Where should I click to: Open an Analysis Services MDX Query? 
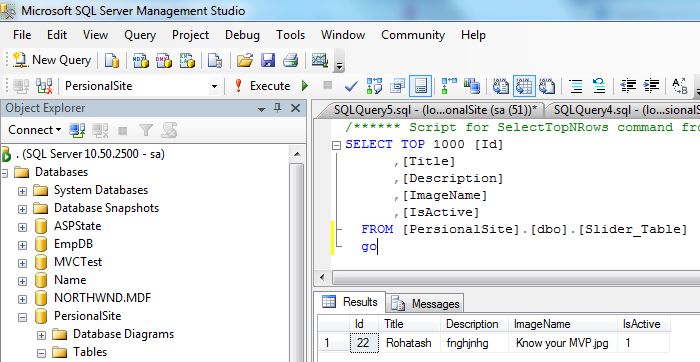141,60
